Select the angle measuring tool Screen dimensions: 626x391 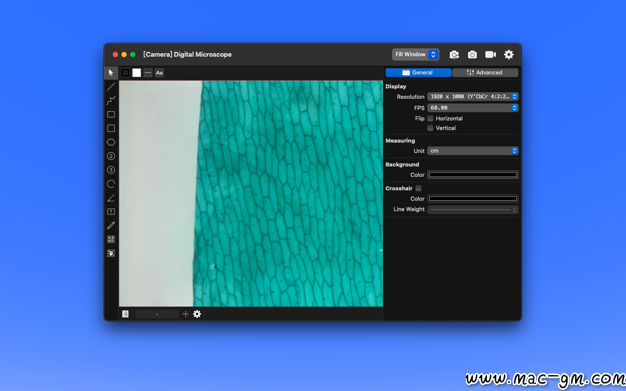tap(111, 198)
